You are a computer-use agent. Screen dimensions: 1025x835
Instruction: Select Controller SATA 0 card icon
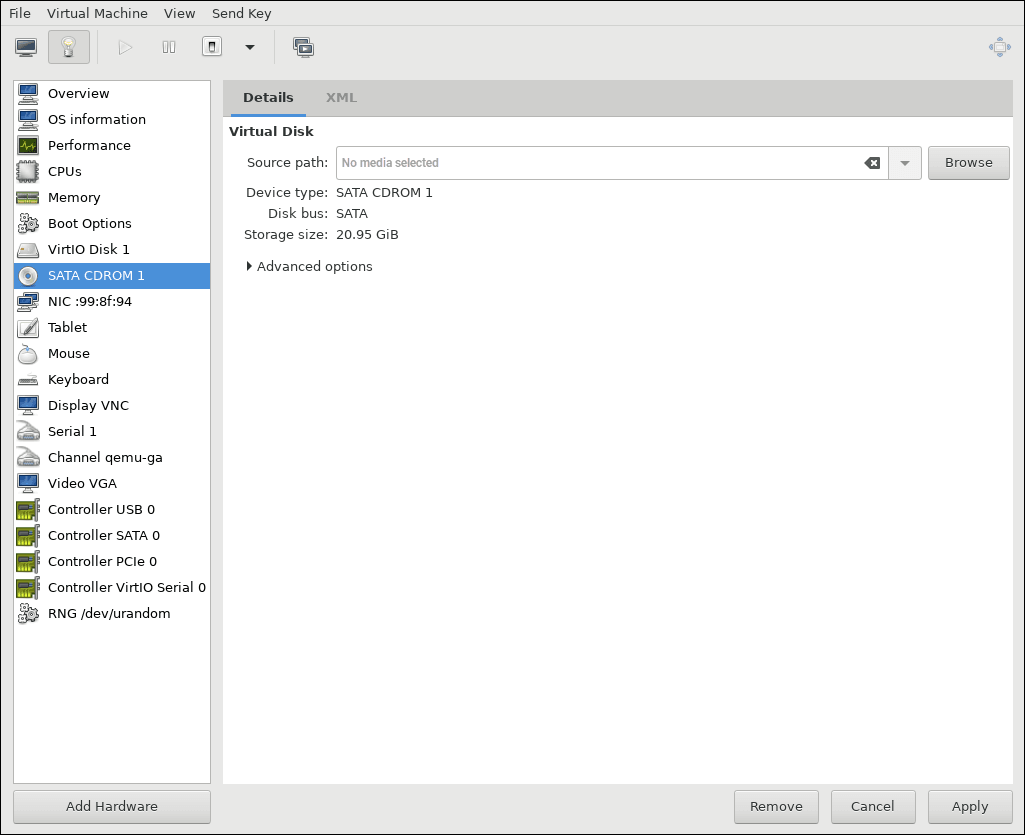[28, 536]
